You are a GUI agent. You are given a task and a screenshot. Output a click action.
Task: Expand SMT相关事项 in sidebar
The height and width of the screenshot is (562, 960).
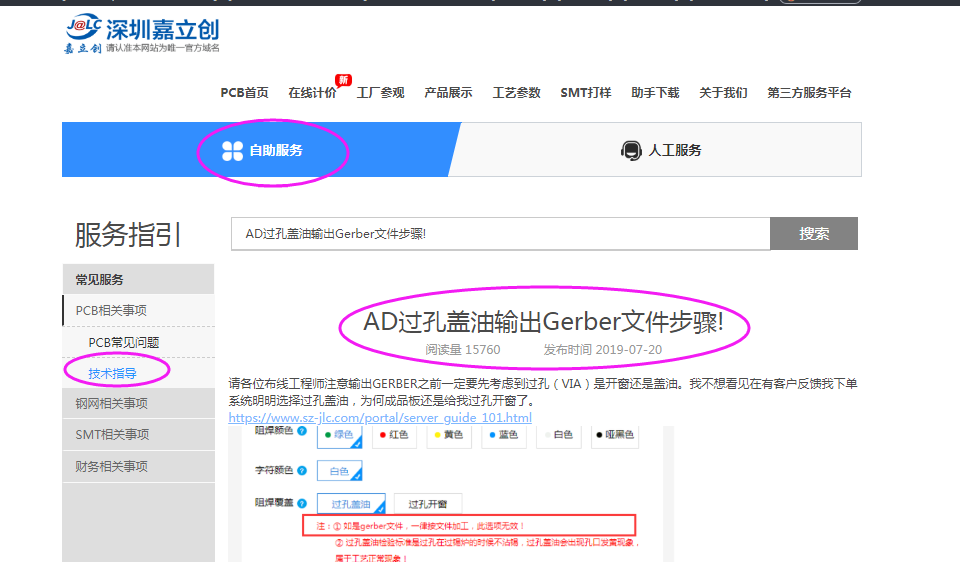(138, 435)
